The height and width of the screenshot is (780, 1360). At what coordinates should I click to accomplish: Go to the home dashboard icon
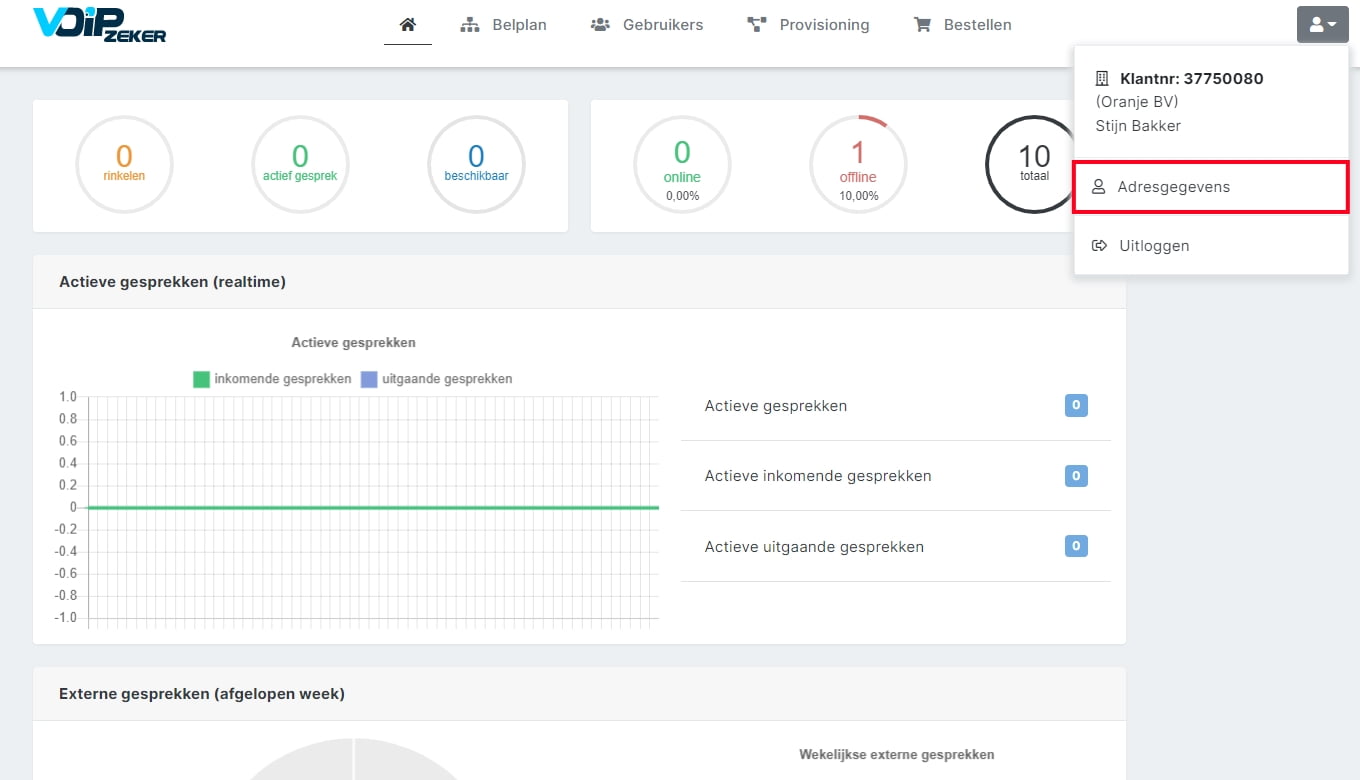pos(407,25)
